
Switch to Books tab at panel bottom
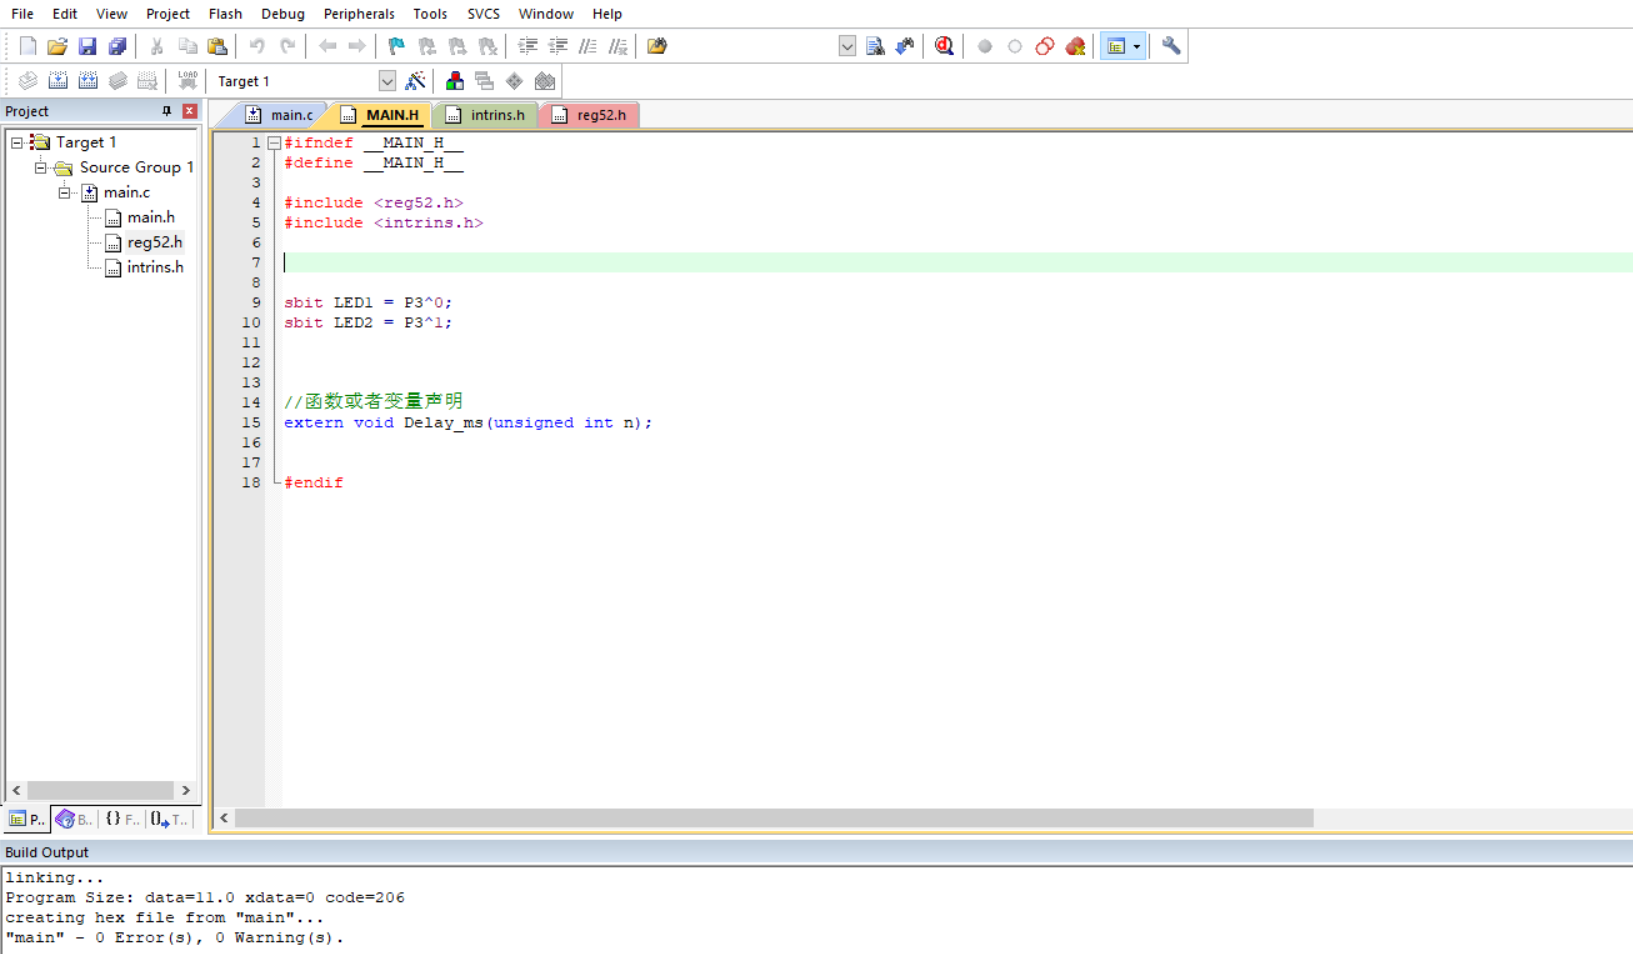point(74,819)
